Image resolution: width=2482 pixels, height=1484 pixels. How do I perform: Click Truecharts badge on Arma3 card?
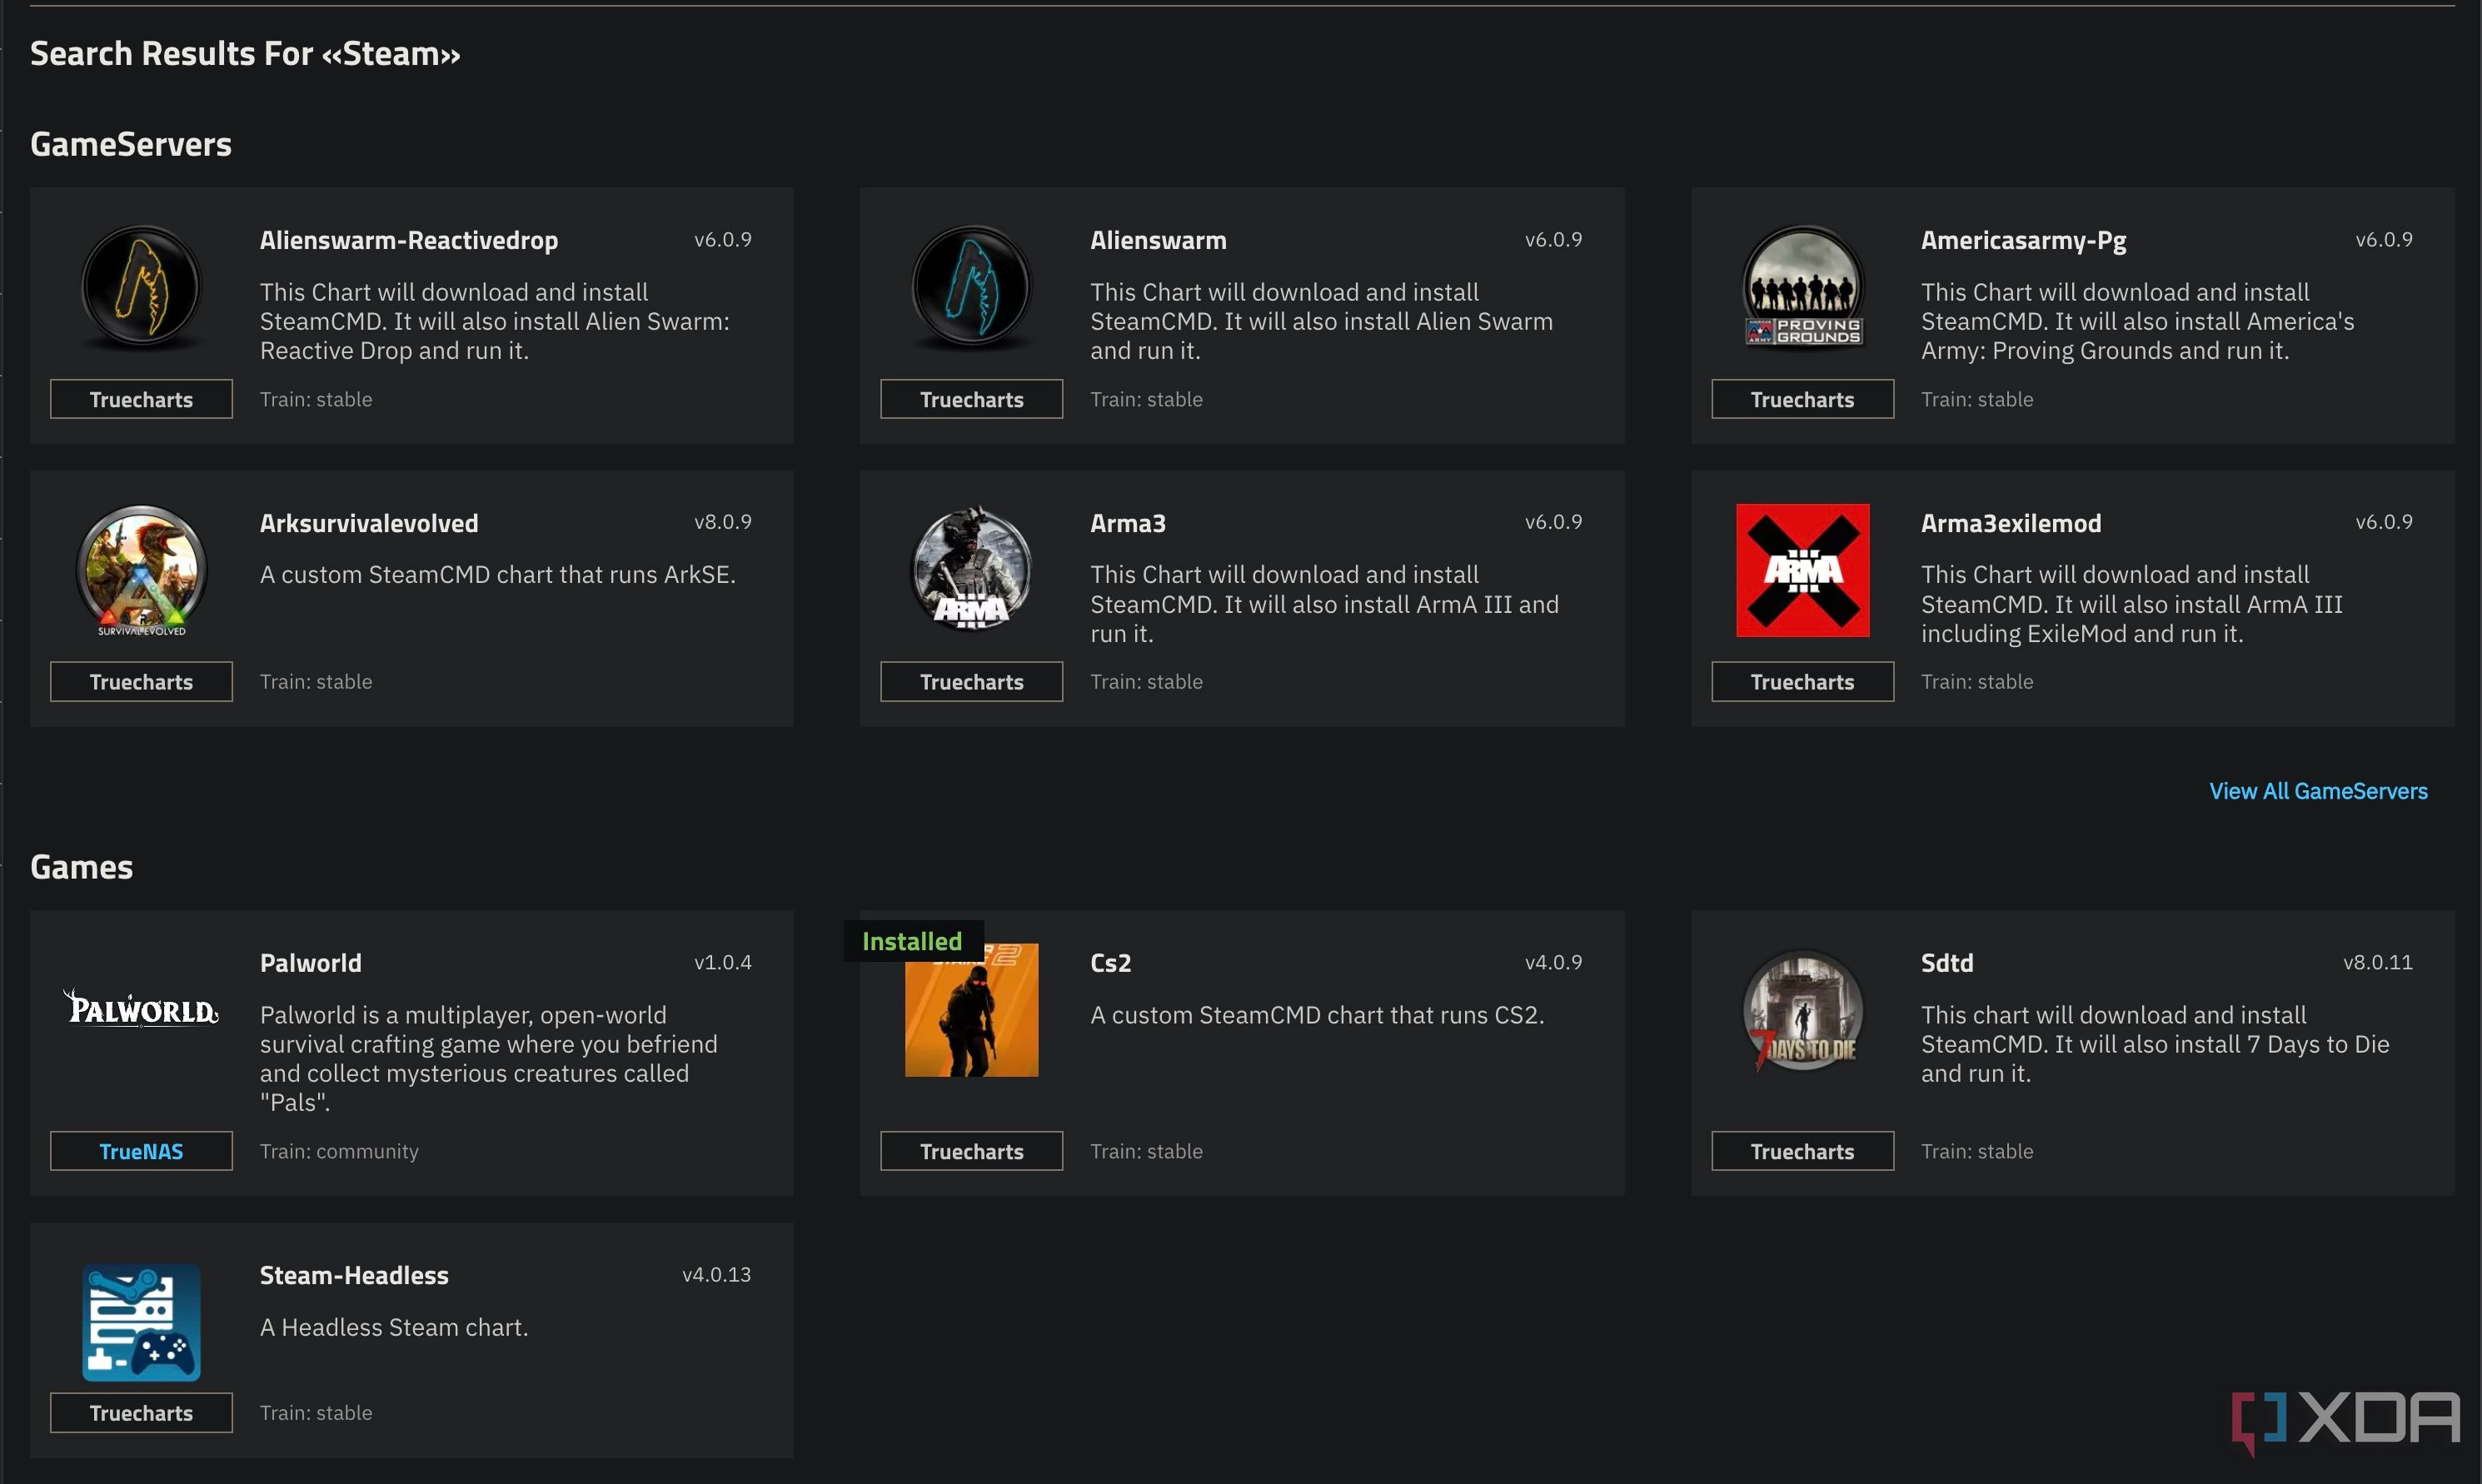coord(971,682)
